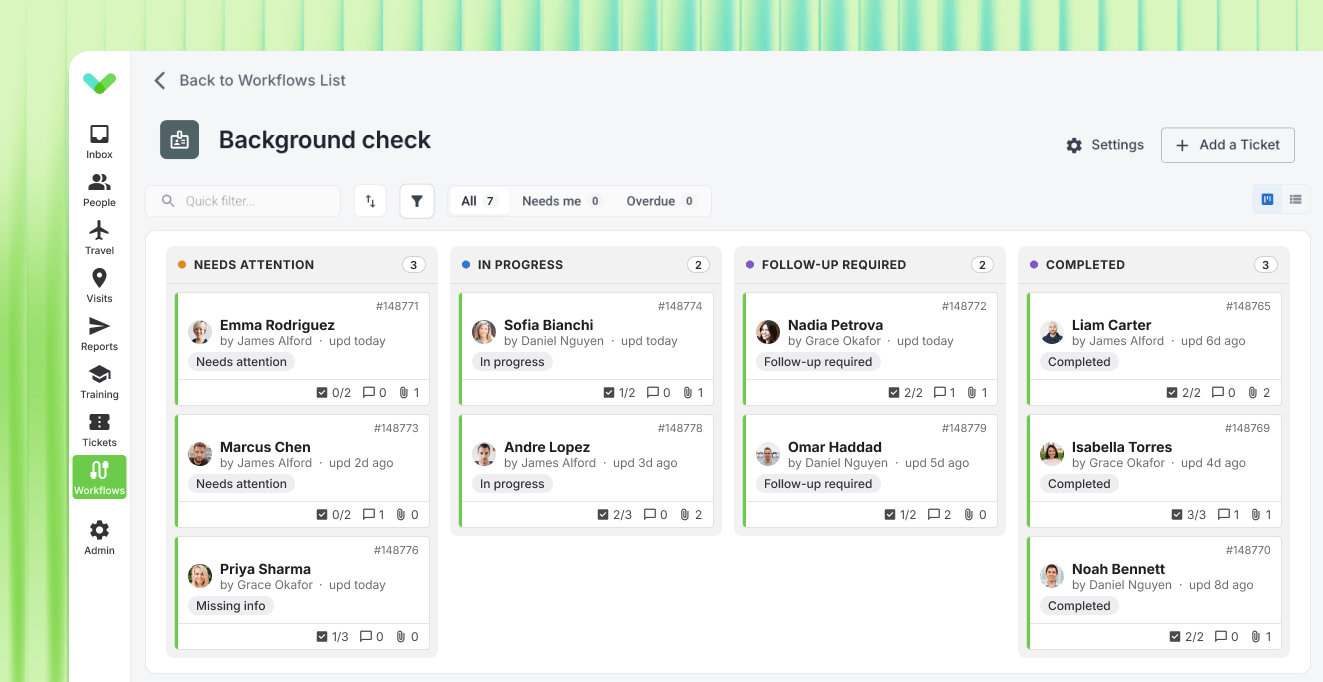Screen dimensions: 1323x682
Task: Click Add a Ticket button
Action: click(1227, 145)
